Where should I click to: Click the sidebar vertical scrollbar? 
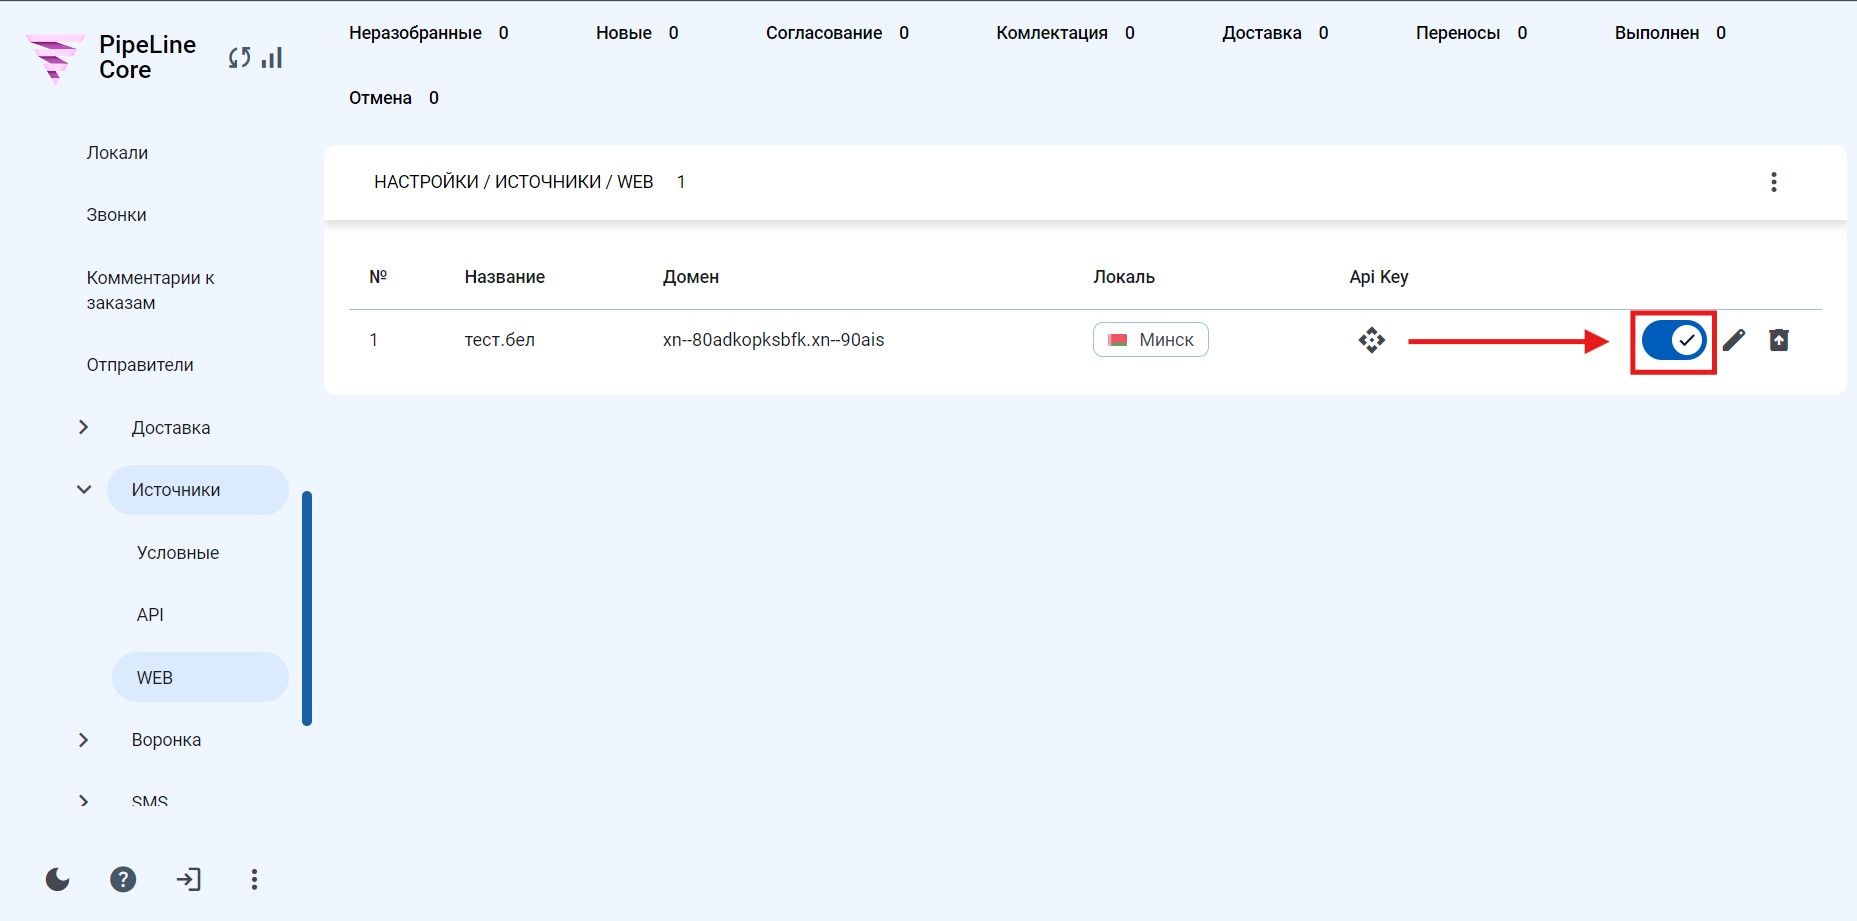coord(307,608)
